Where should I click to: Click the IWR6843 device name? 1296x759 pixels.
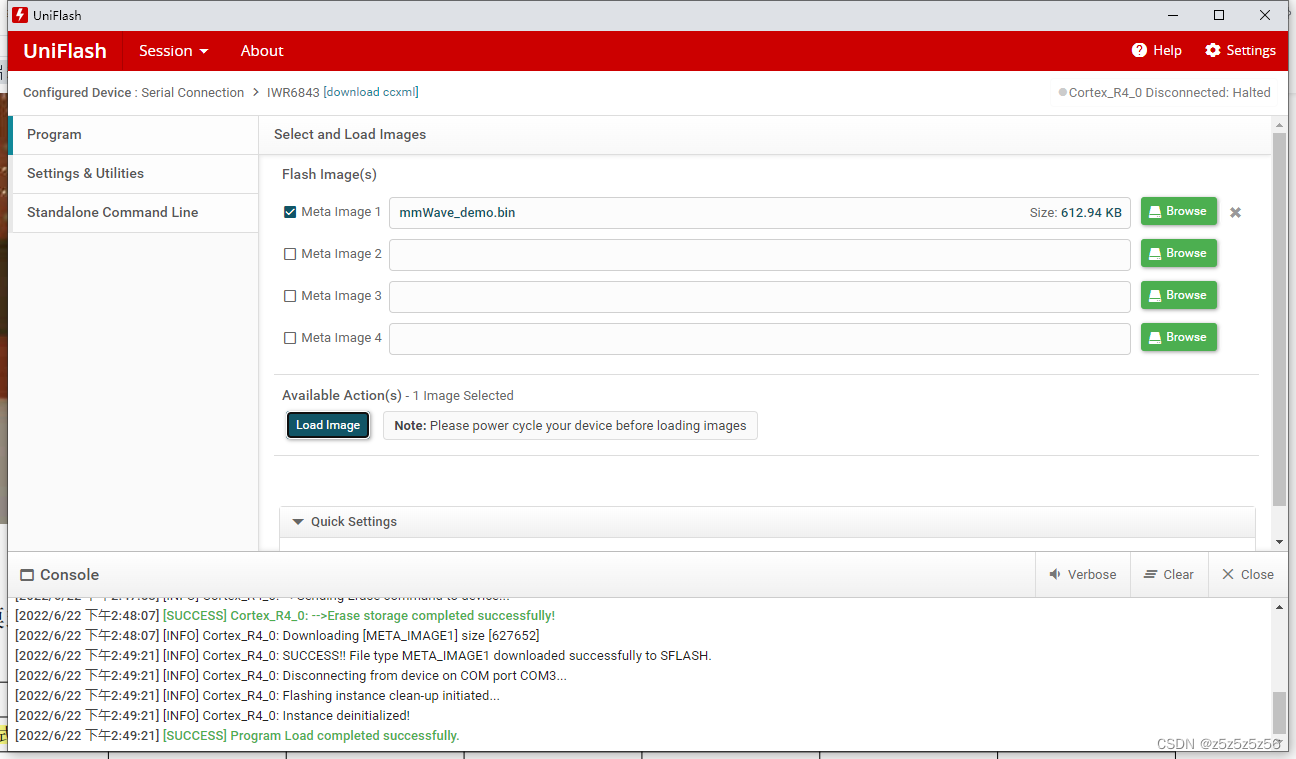pos(293,93)
